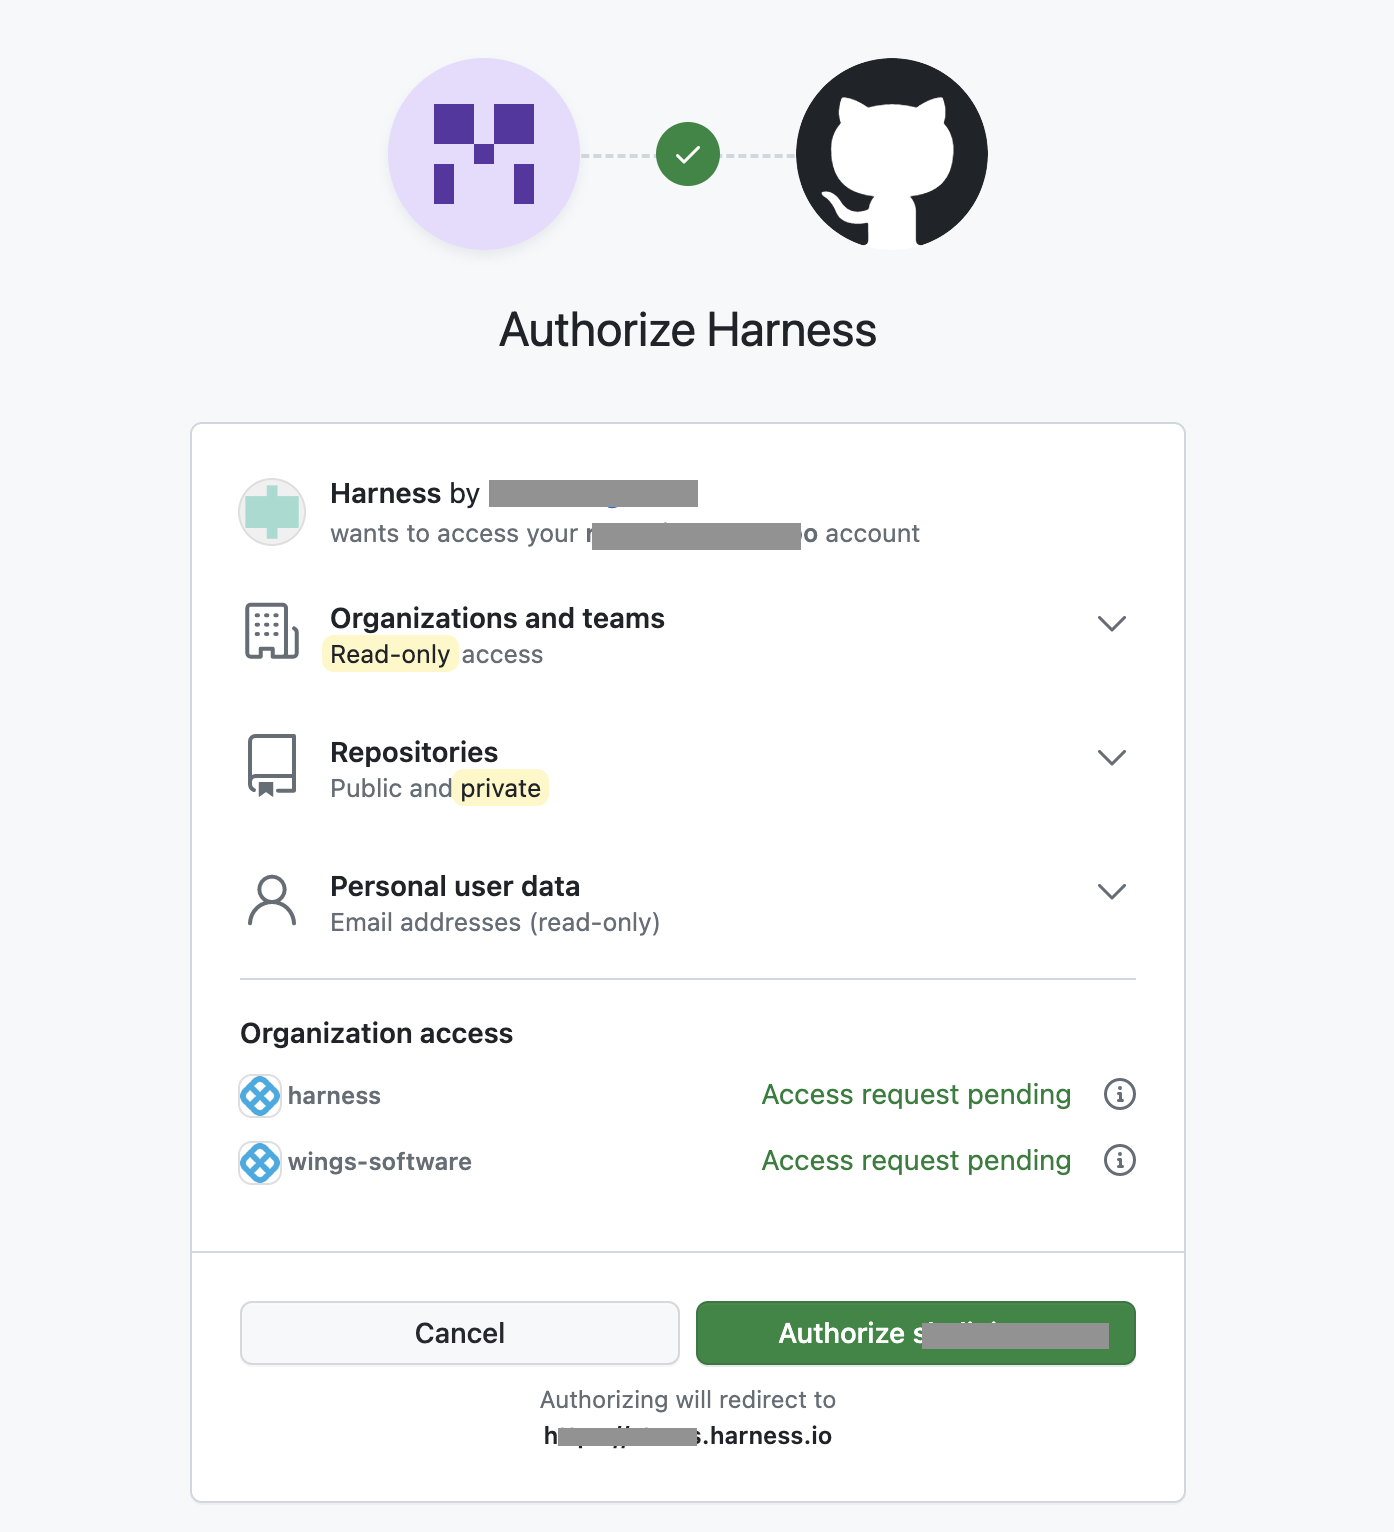Expand the Repositories permission details

click(1112, 757)
